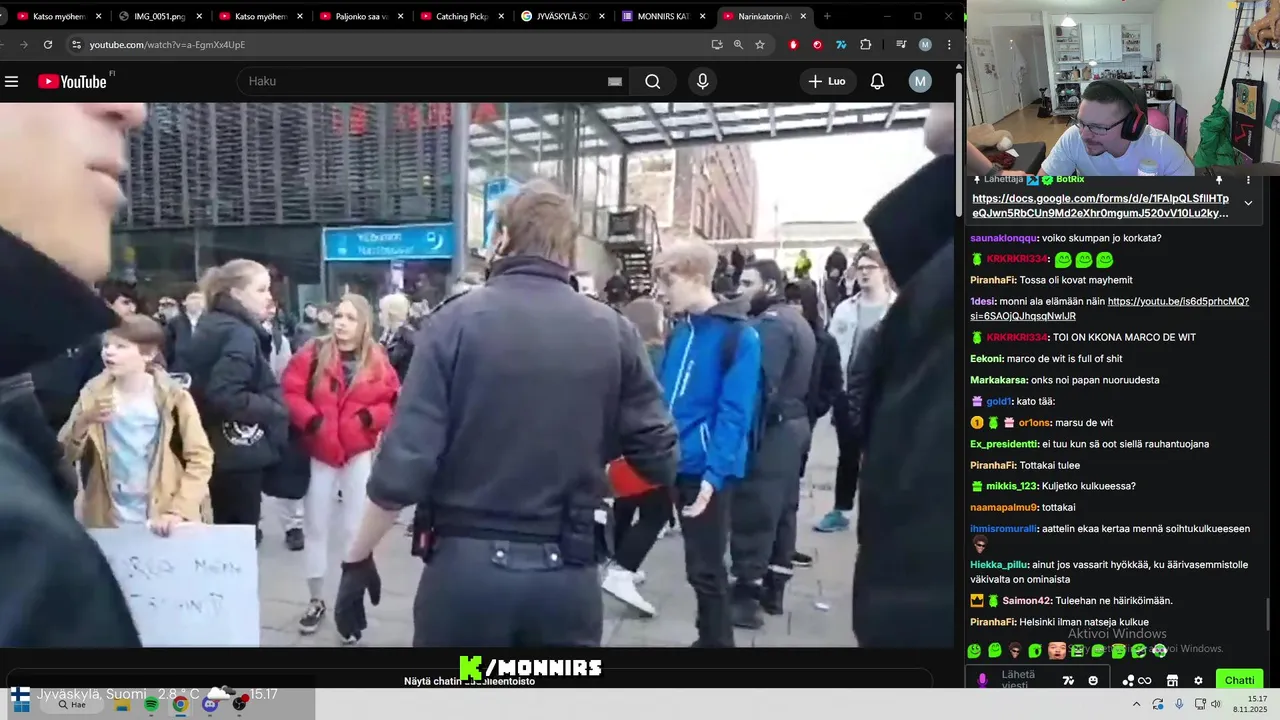Switch to IMG_0051.png tab
1280x720 pixels.
point(160,16)
